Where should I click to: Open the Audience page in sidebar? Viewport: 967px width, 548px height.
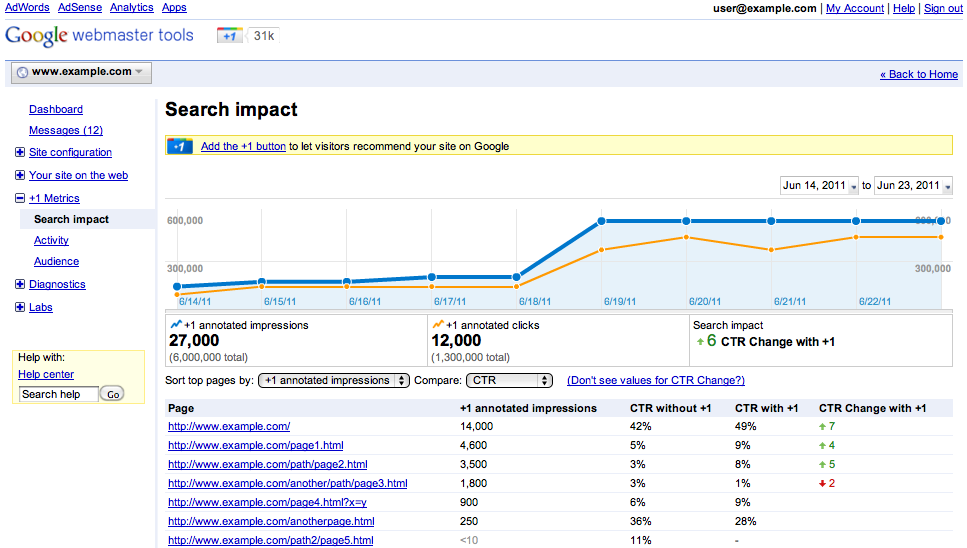56,261
